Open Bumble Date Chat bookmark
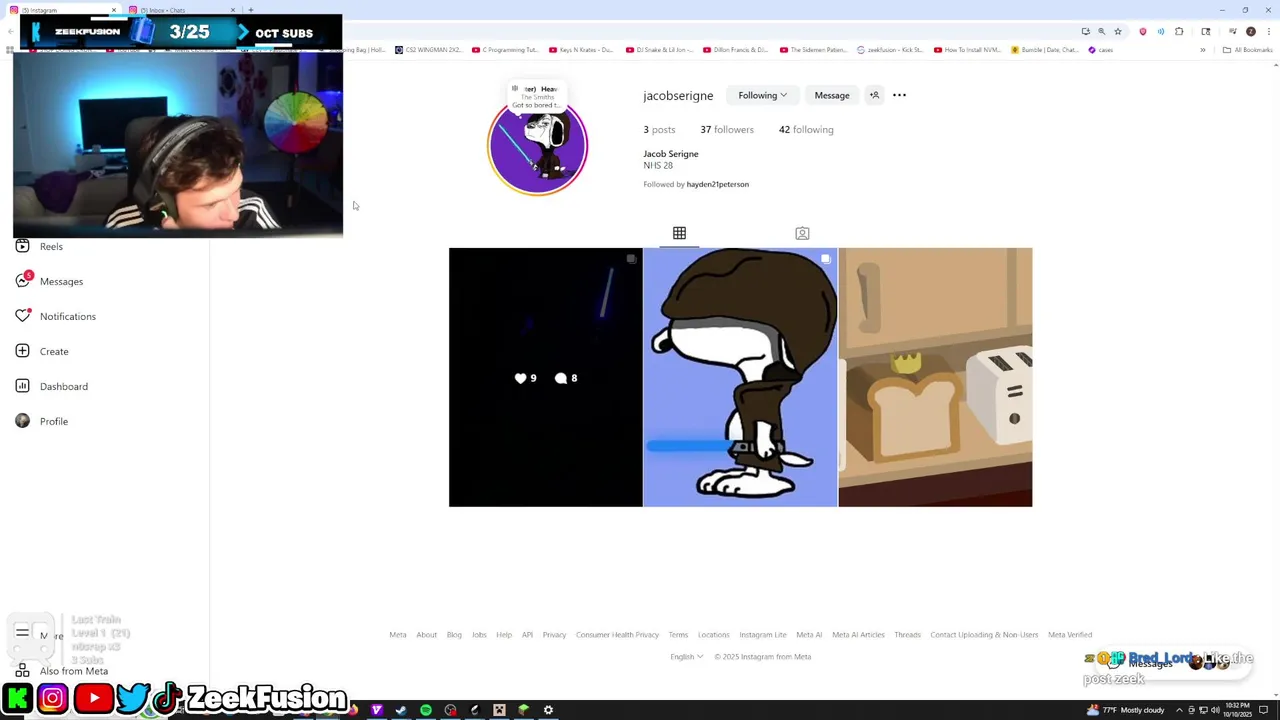This screenshot has width=1280, height=720. pos(1045,49)
